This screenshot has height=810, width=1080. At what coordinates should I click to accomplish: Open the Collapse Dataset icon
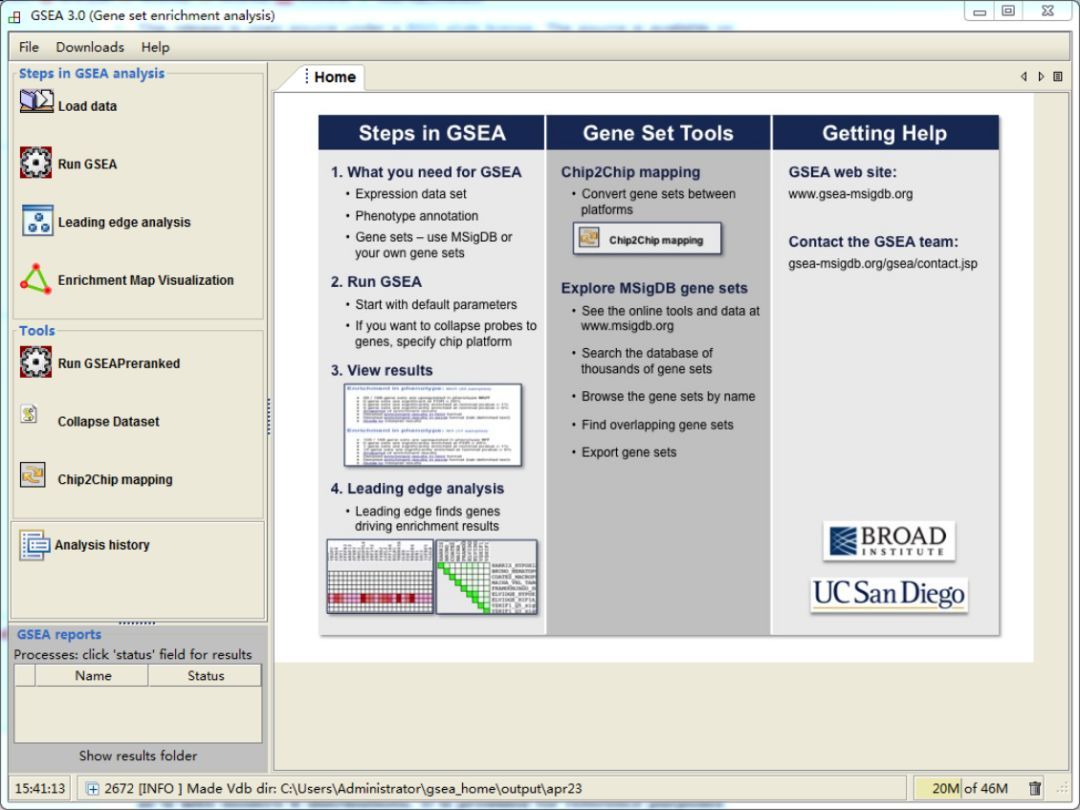(x=29, y=414)
